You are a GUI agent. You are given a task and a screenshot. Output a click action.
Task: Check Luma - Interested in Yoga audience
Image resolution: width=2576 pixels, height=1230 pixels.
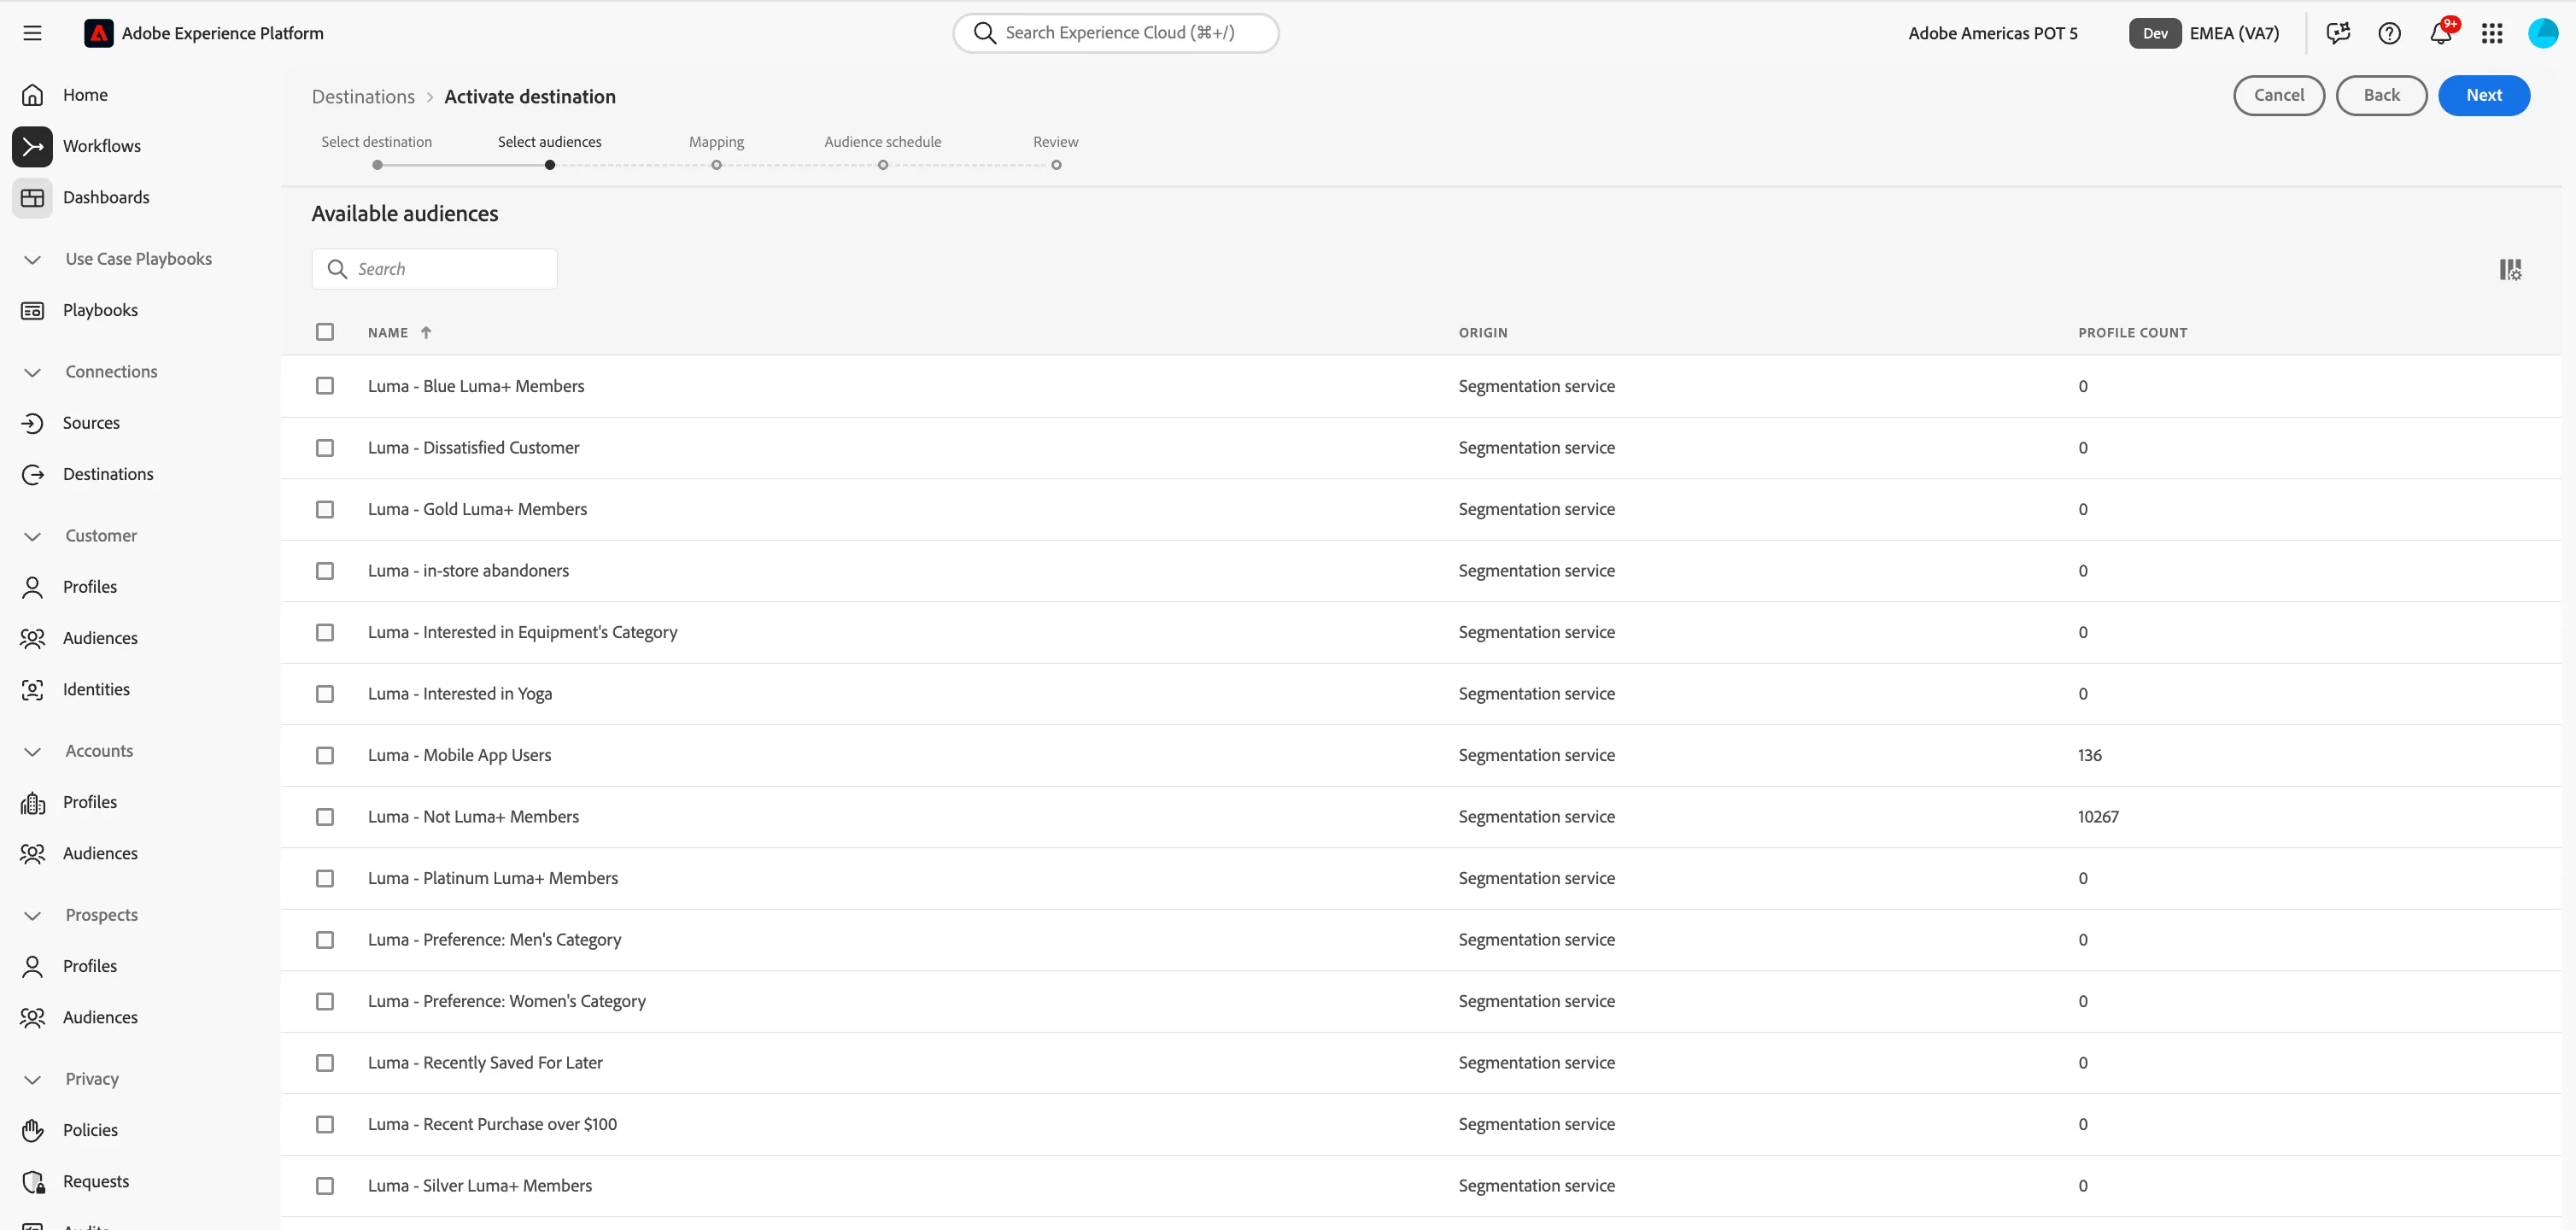325,694
